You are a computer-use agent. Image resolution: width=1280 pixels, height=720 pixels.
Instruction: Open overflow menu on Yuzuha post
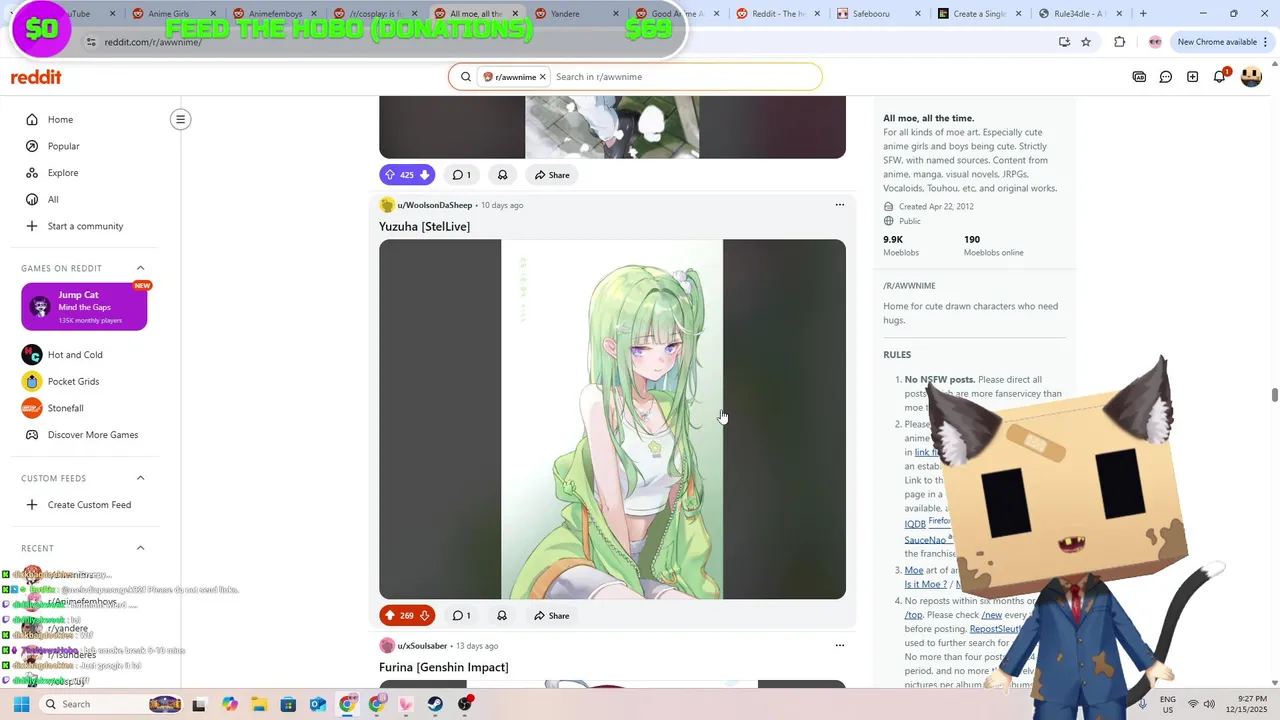pos(839,205)
